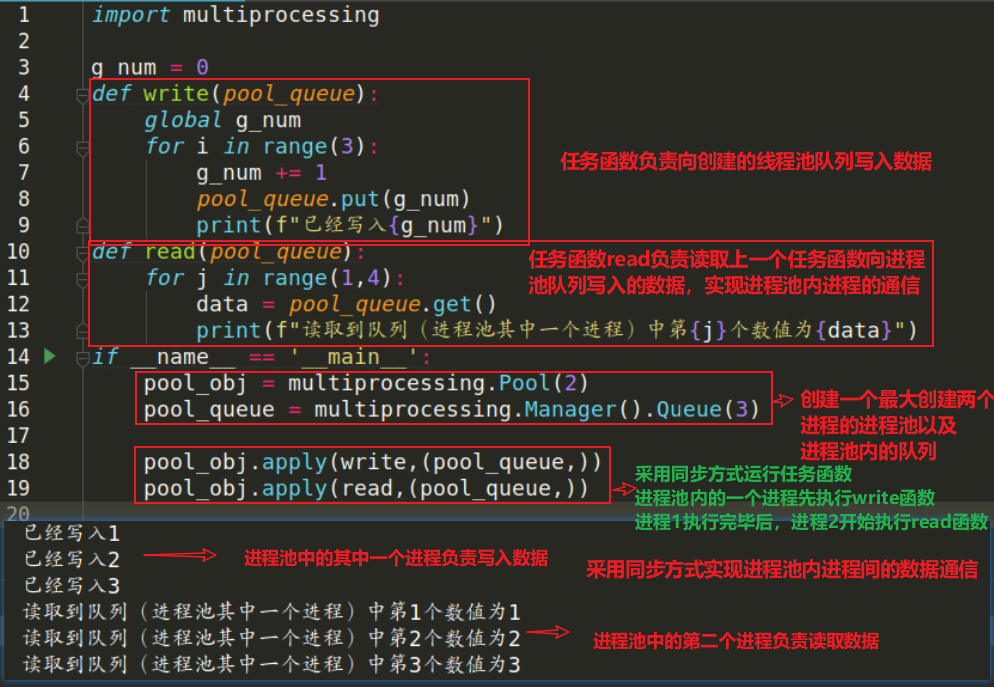Click console output '已经写入2'
994x687 pixels.
72,559
